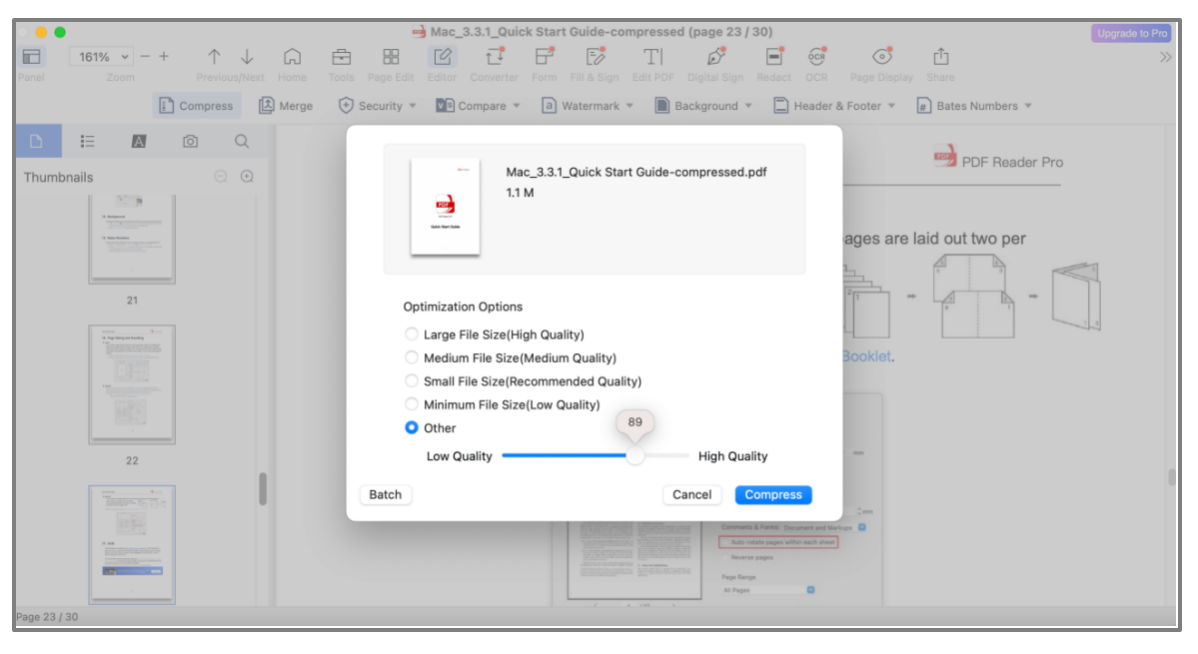Shrink thumbnails with minus icon
Image resolution: width=1198 pixels, height=654 pixels.
221,176
